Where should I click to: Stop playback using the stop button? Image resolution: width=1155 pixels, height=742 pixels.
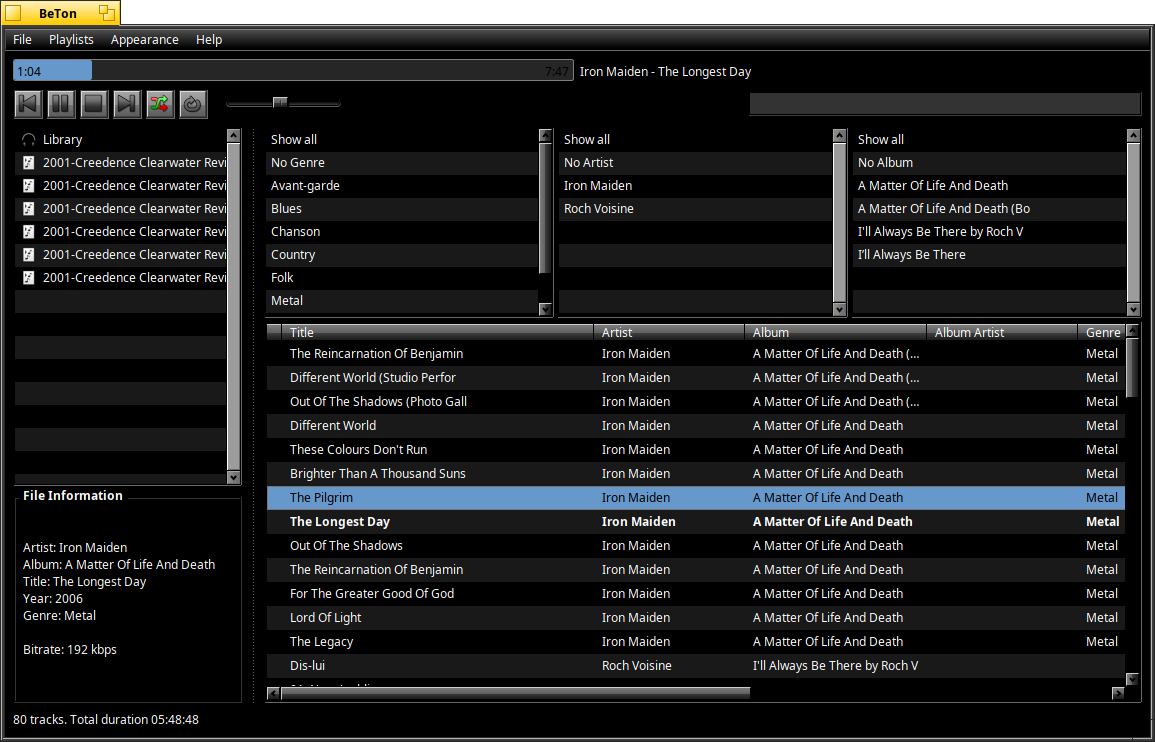click(x=94, y=103)
